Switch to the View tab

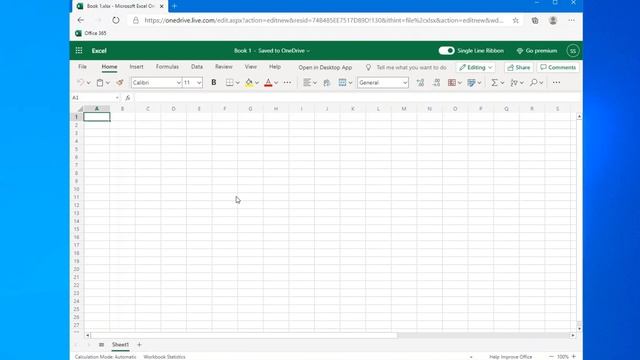coord(251,67)
